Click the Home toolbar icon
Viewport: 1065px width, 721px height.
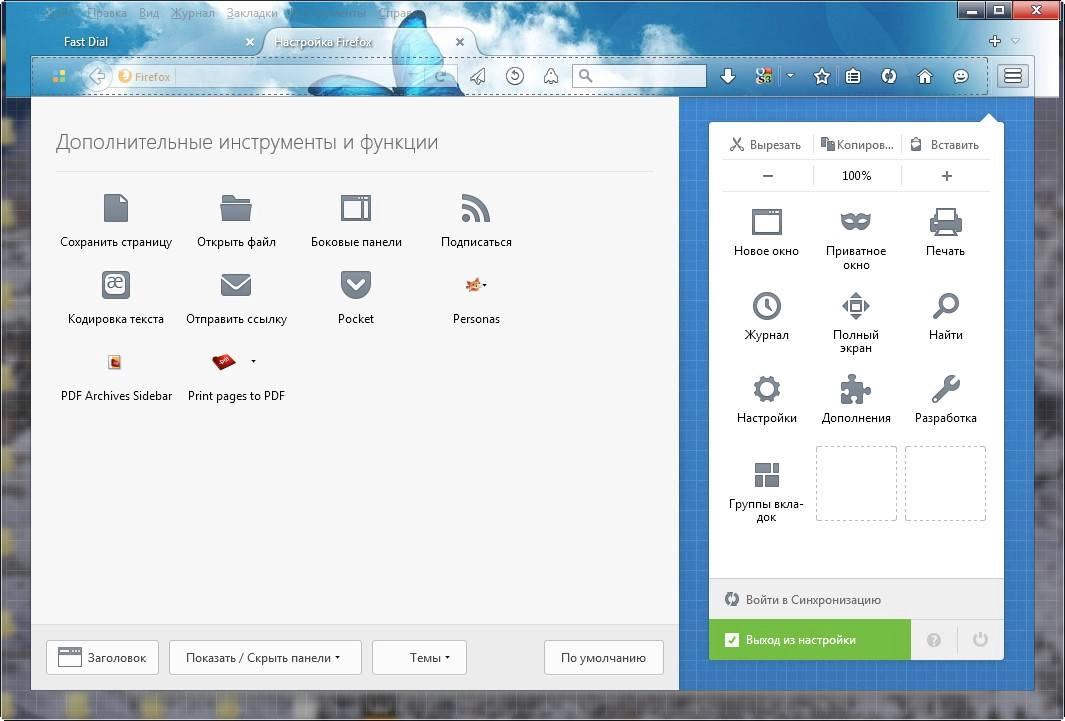pyautogui.click(x=925, y=76)
